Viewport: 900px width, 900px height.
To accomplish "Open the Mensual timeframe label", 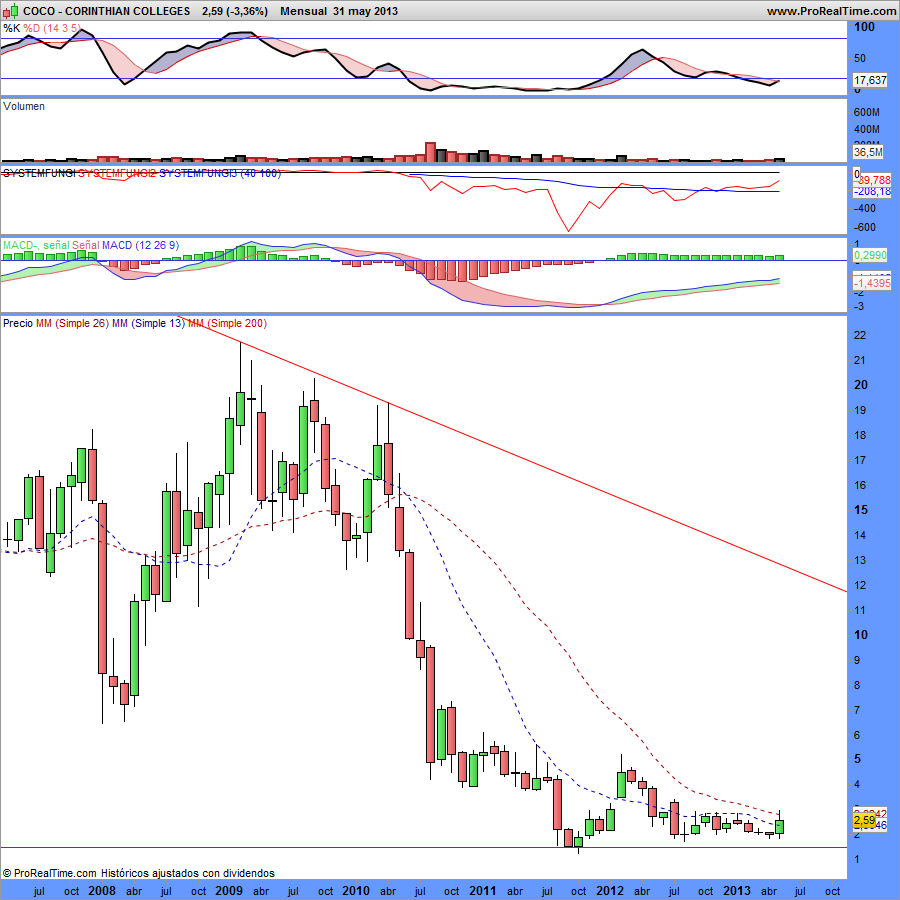I will pyautogui.click(x=304, y=11).
